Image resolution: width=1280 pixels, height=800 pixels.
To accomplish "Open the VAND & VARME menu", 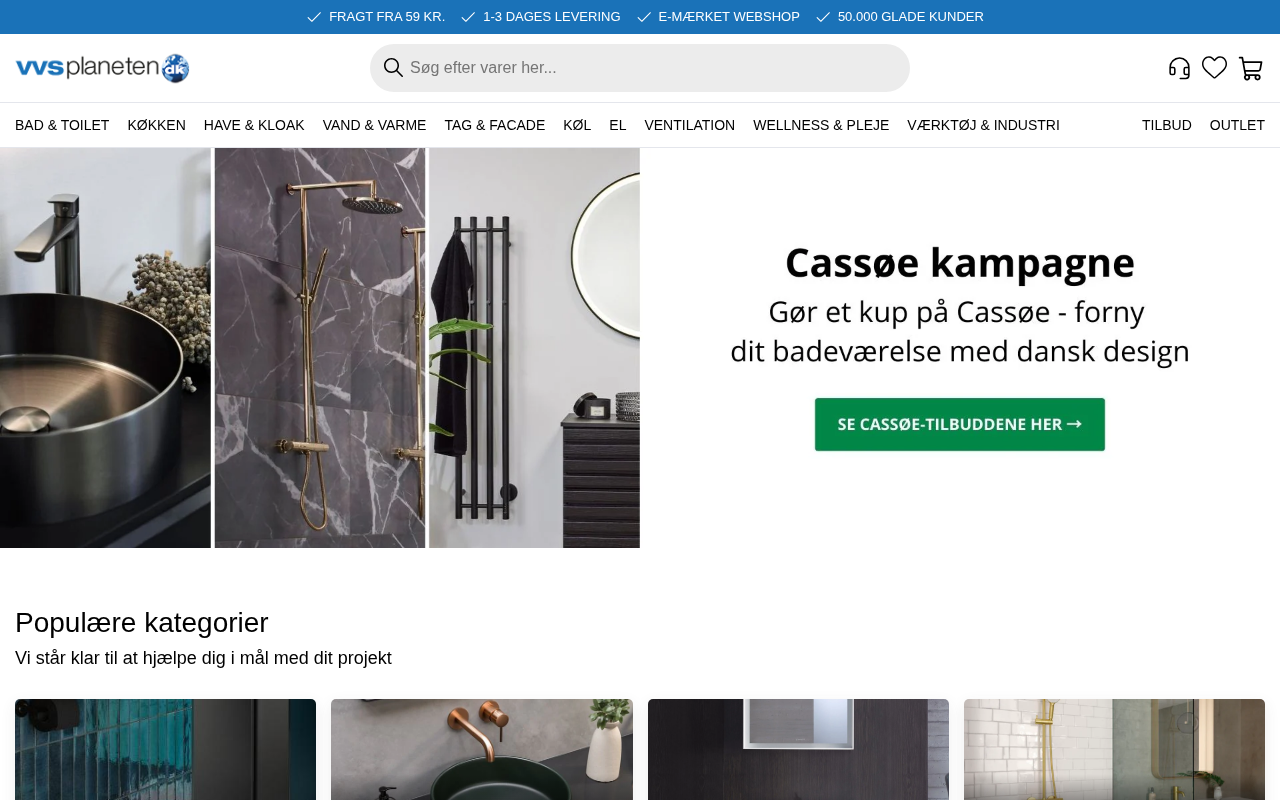I will (374, 125).
